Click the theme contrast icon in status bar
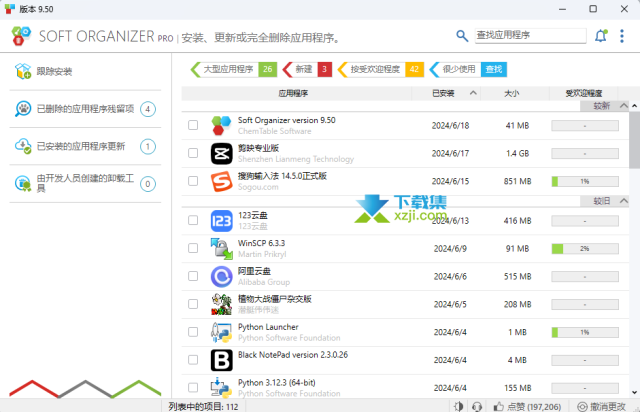The width and height of the screenshot is (640, 412). pos(458,406)
